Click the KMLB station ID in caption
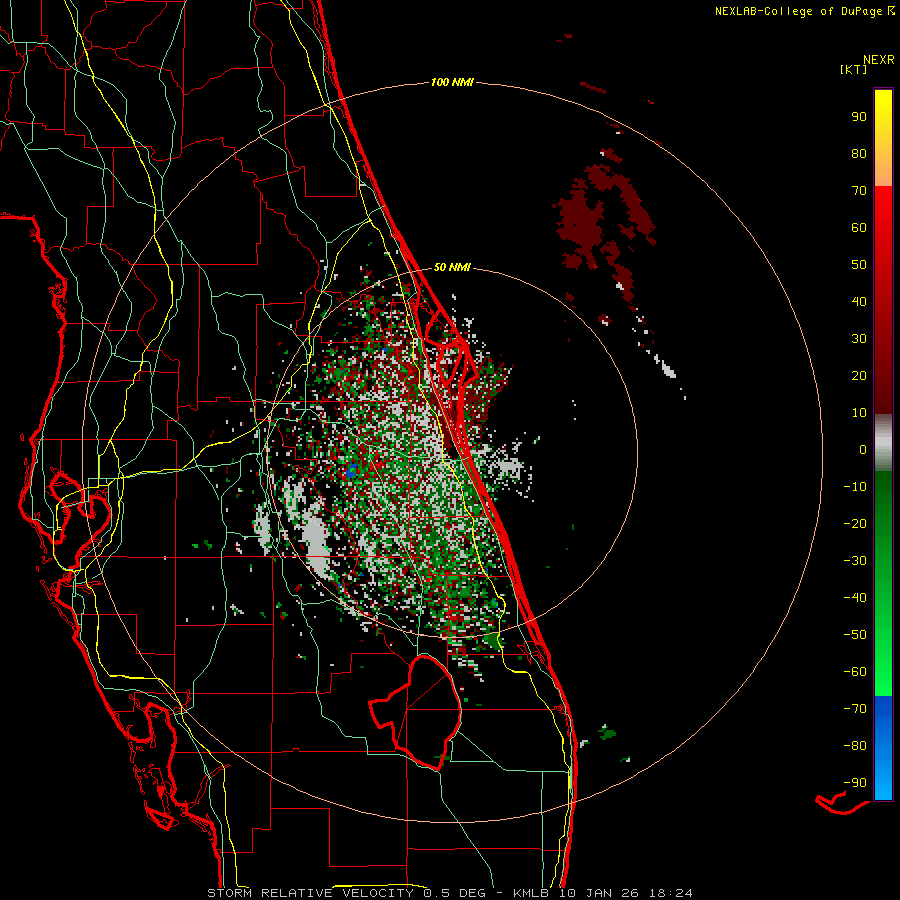 click(532, 893)
